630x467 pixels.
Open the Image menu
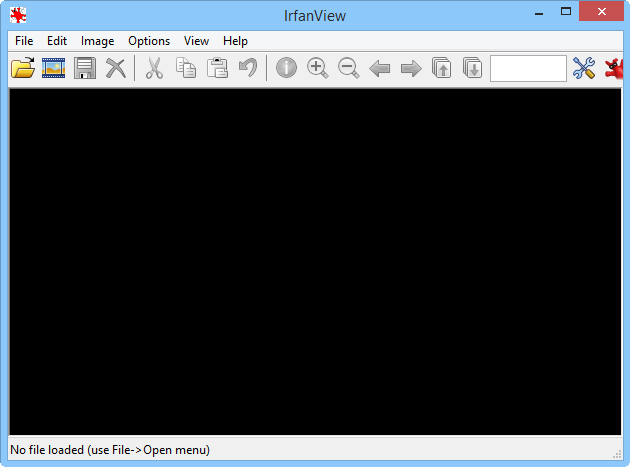click(x=97, y=41)
